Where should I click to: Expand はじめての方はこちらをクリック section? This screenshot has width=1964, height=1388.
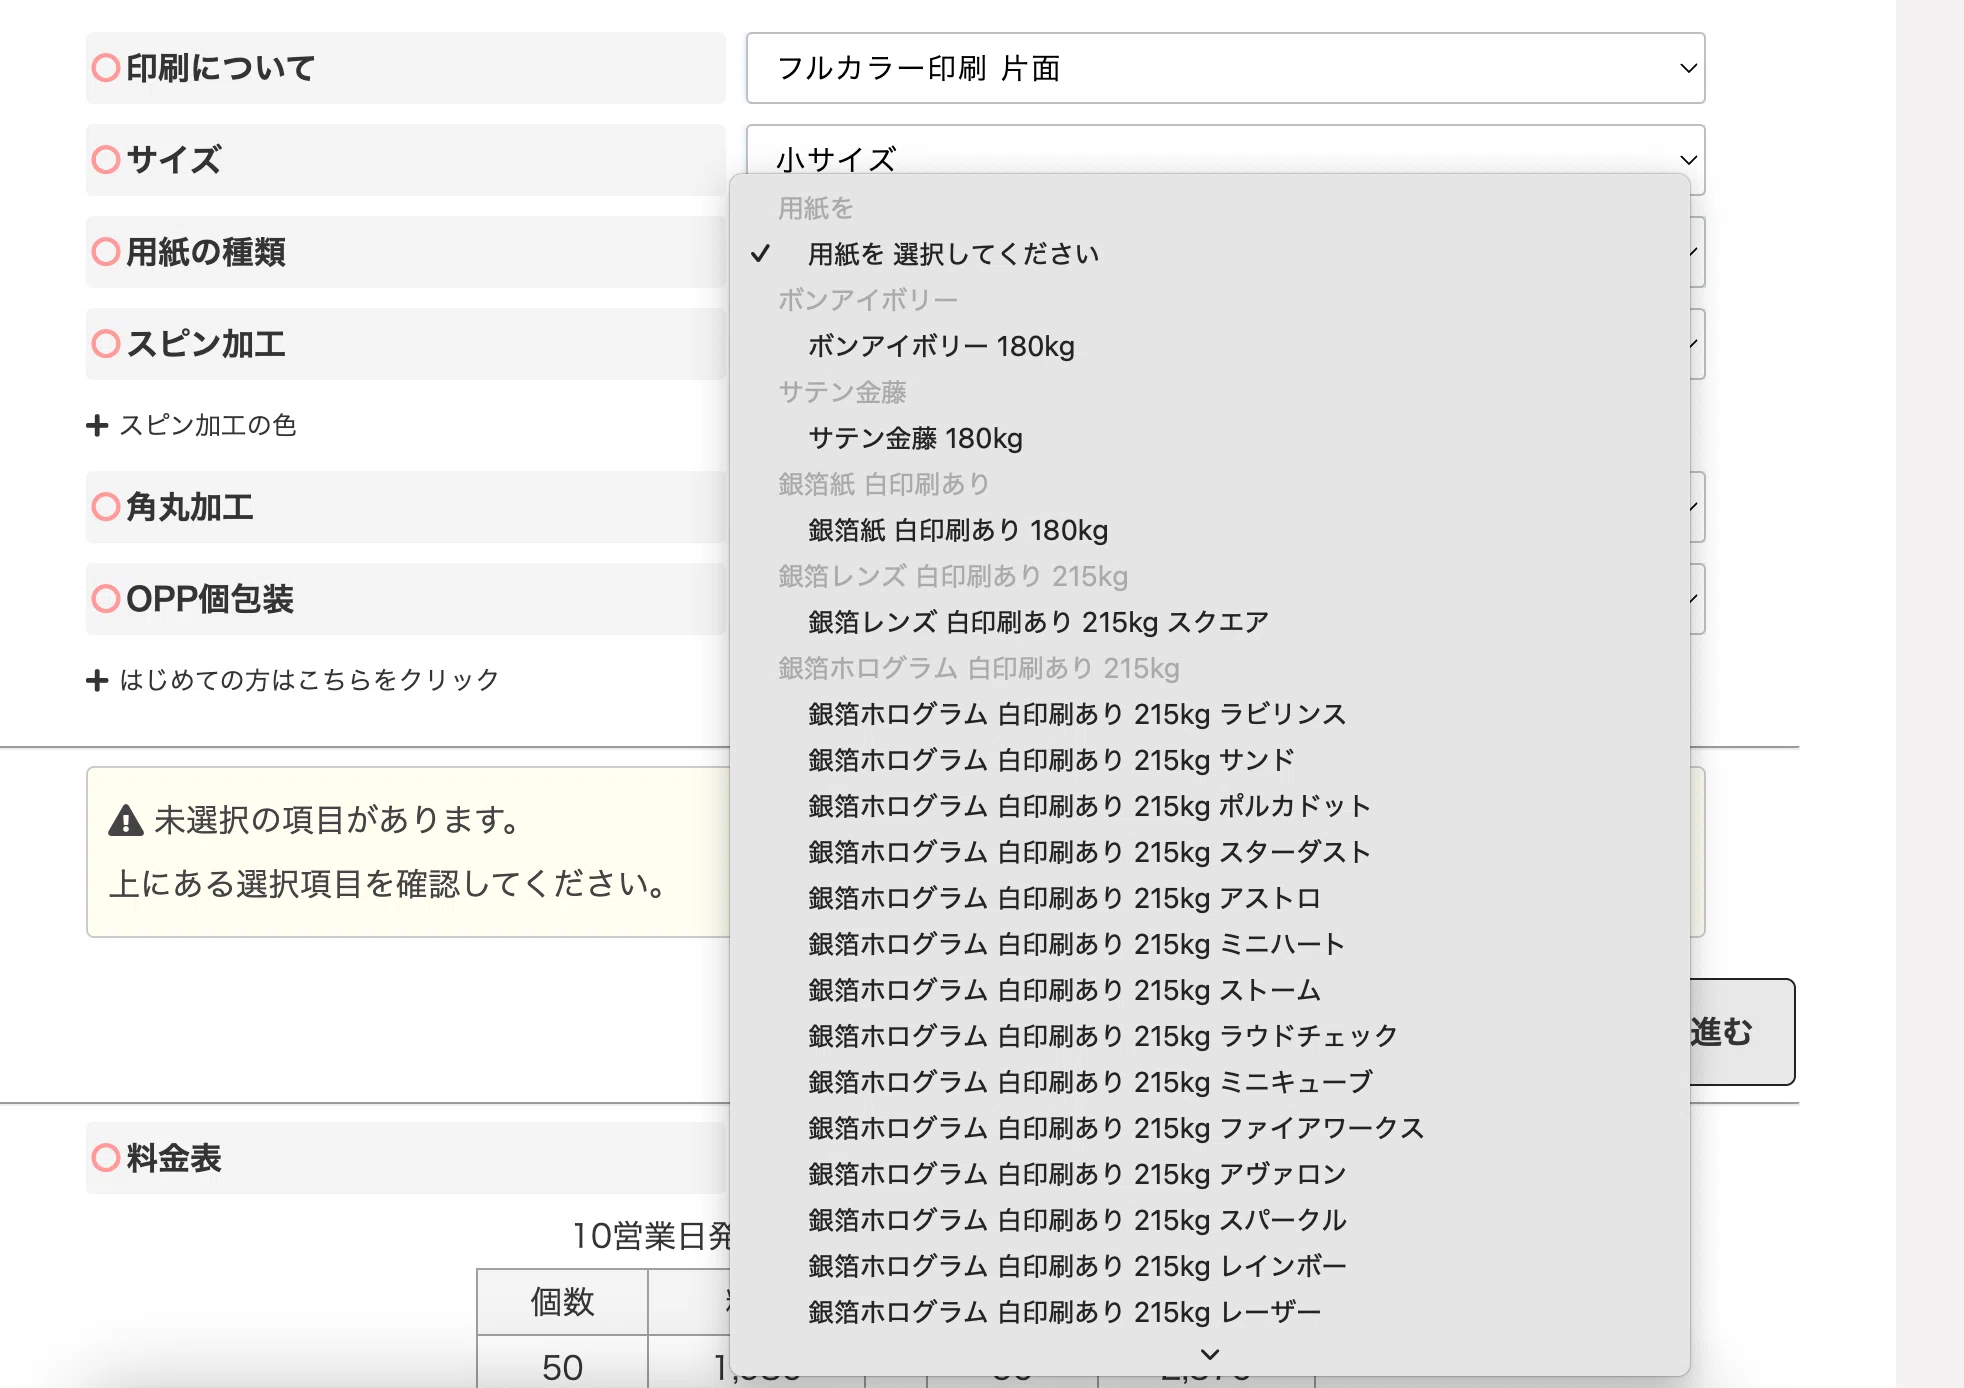[x=293, y=680]
